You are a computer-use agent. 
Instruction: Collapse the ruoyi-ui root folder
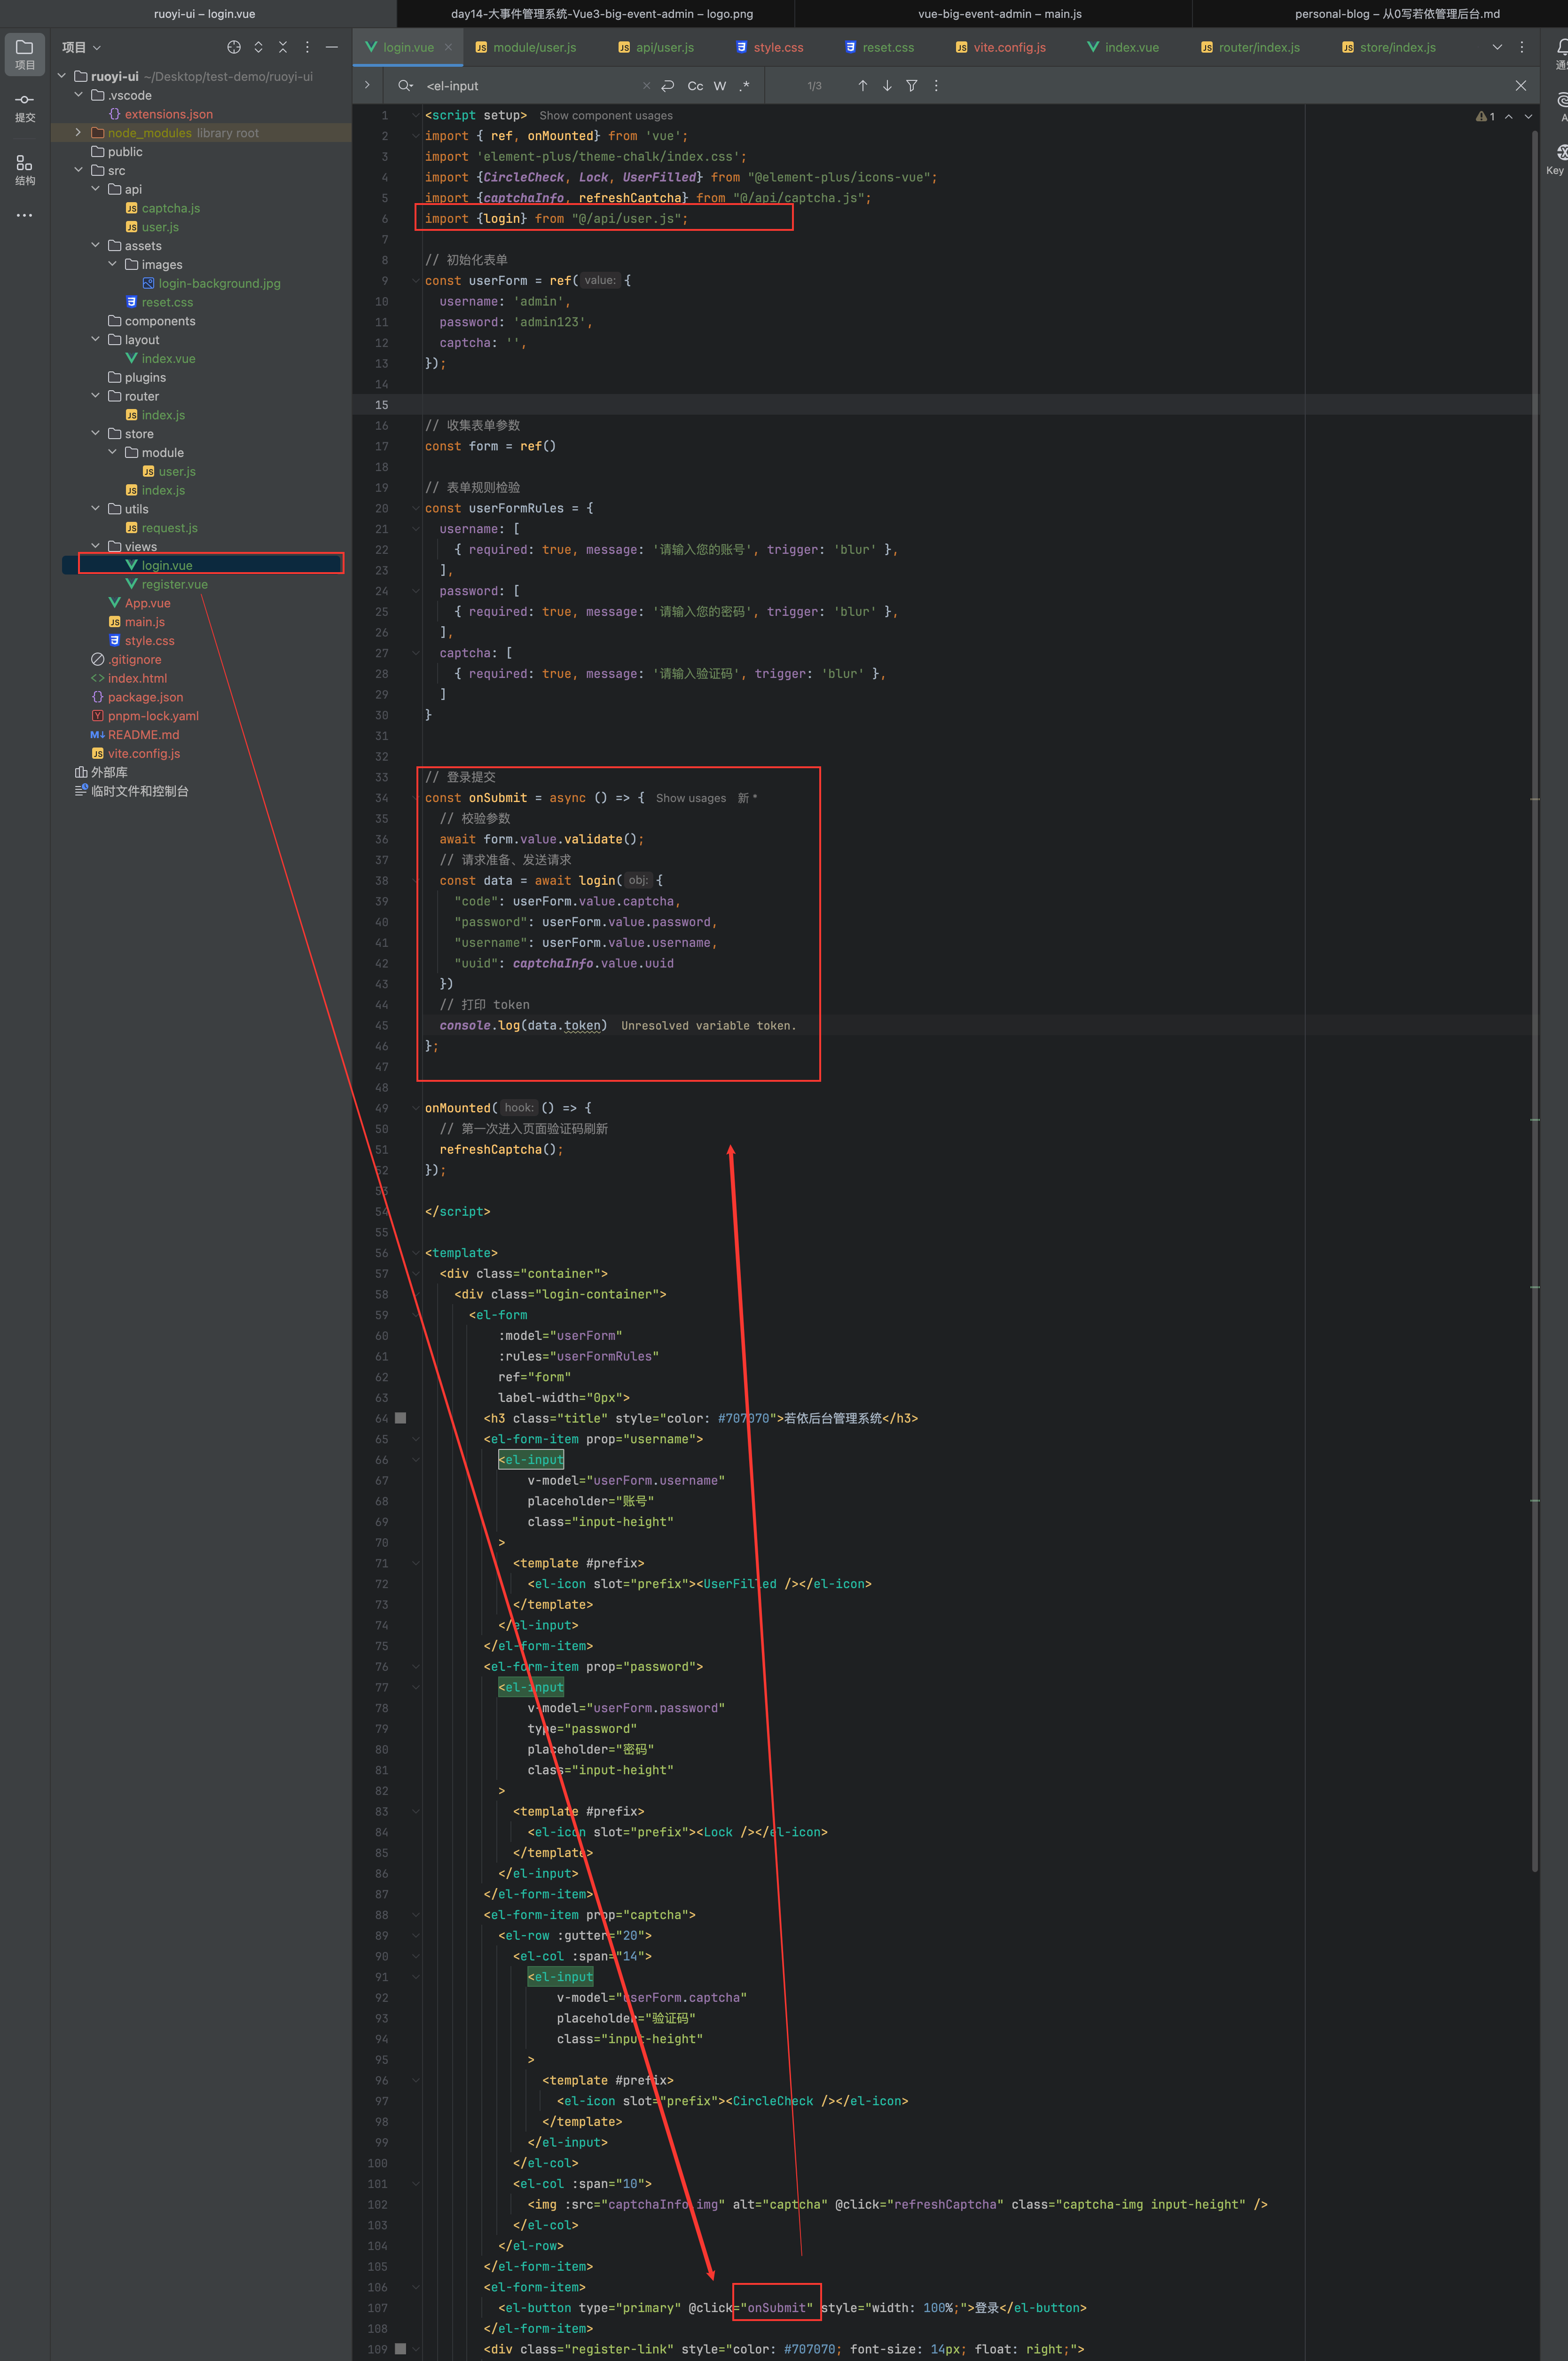tap(62, 76)
